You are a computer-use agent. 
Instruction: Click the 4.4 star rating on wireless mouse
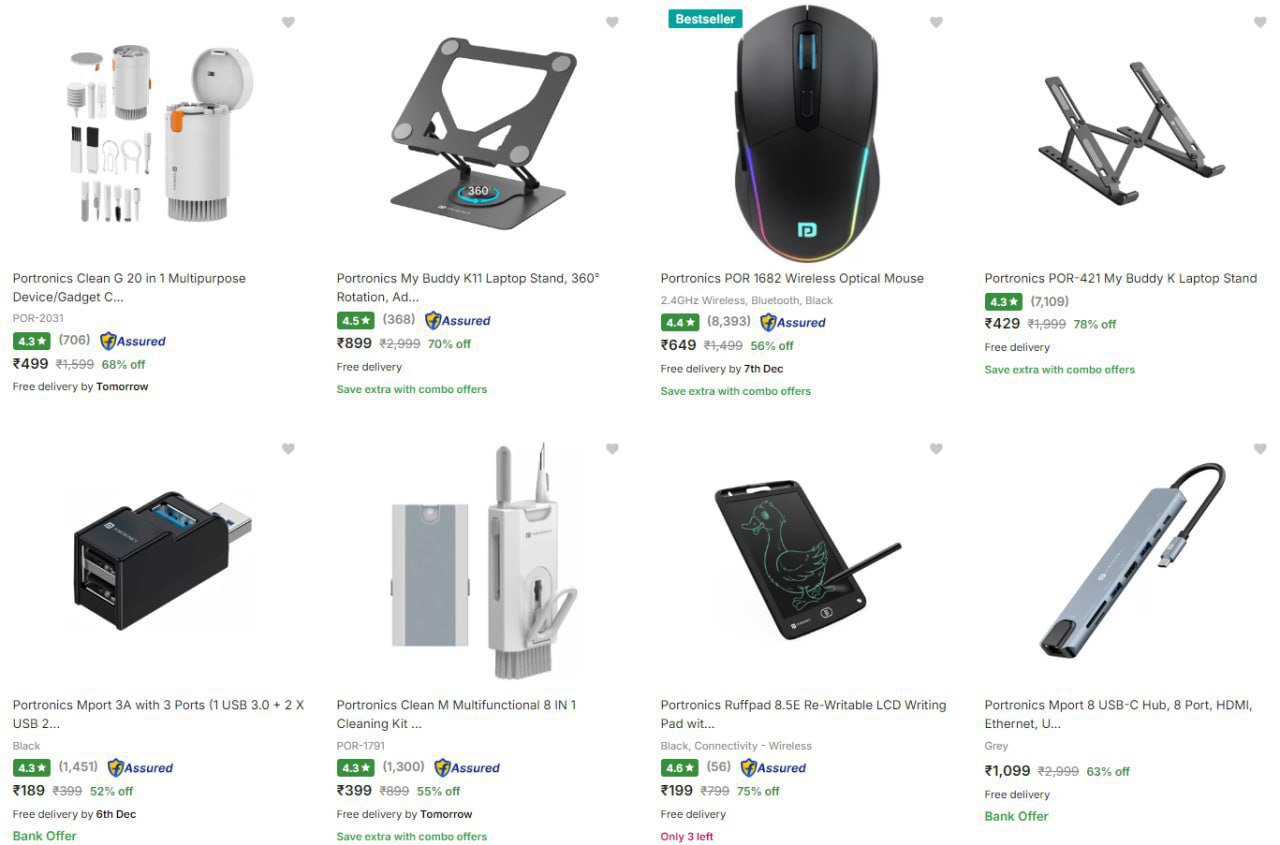pos(680,322)
